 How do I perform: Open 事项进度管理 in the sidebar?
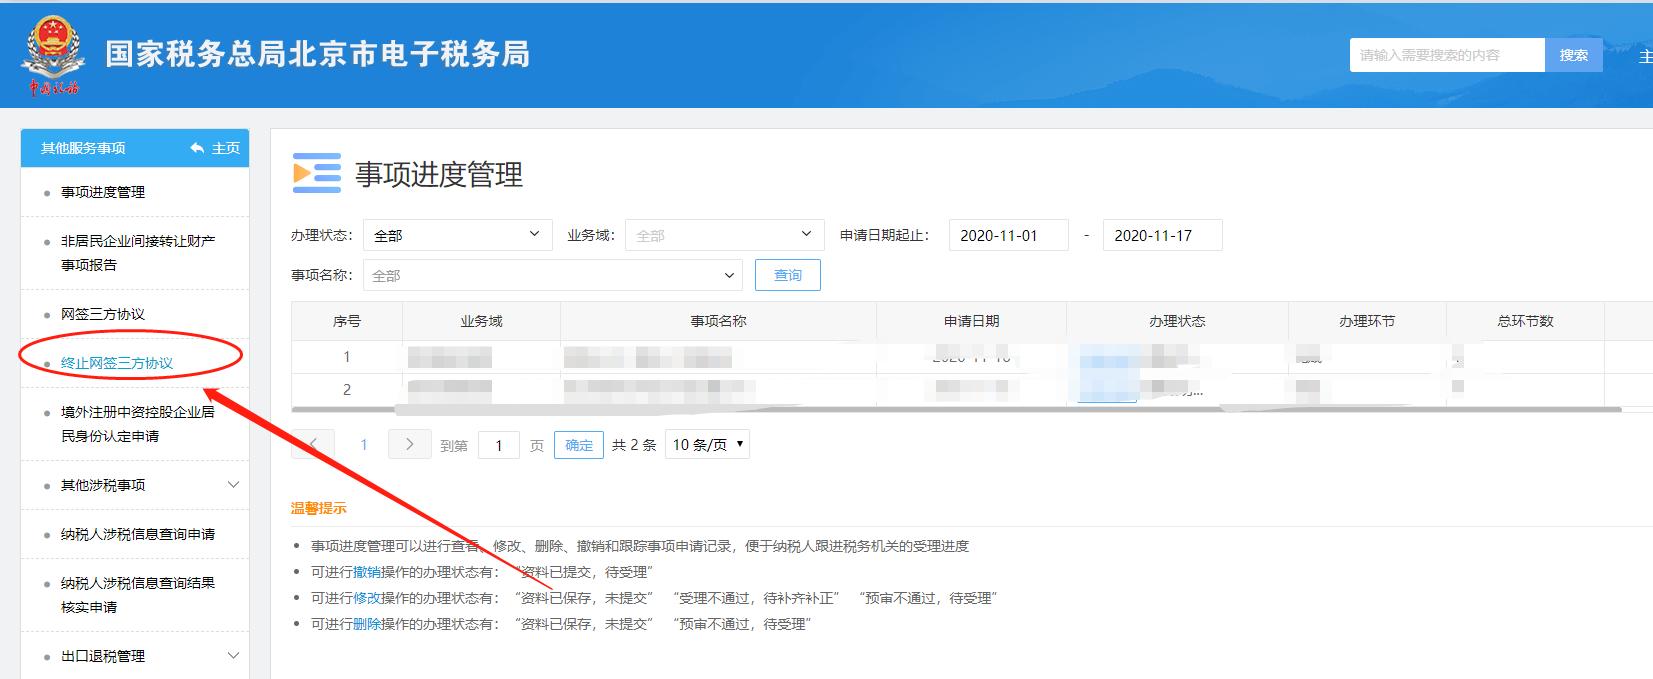tap(103, 192)
